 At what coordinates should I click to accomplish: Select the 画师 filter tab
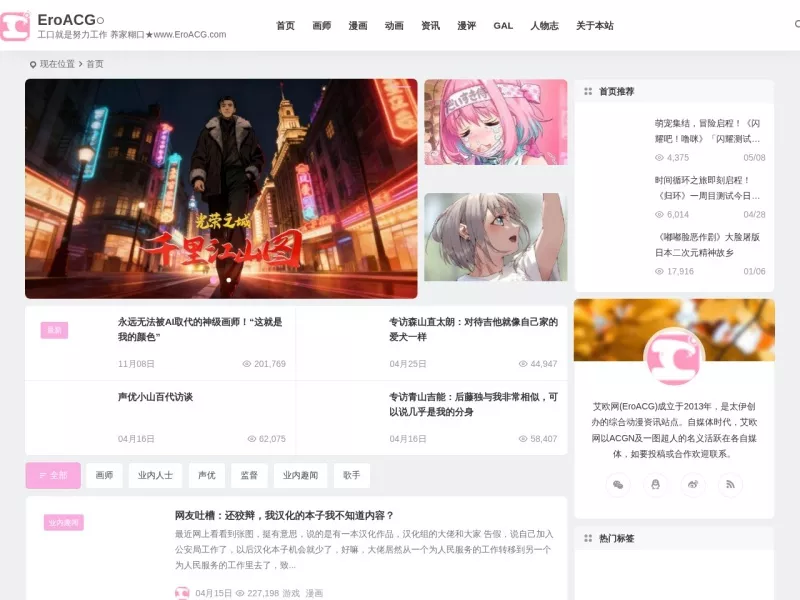[x=104, y=476]
